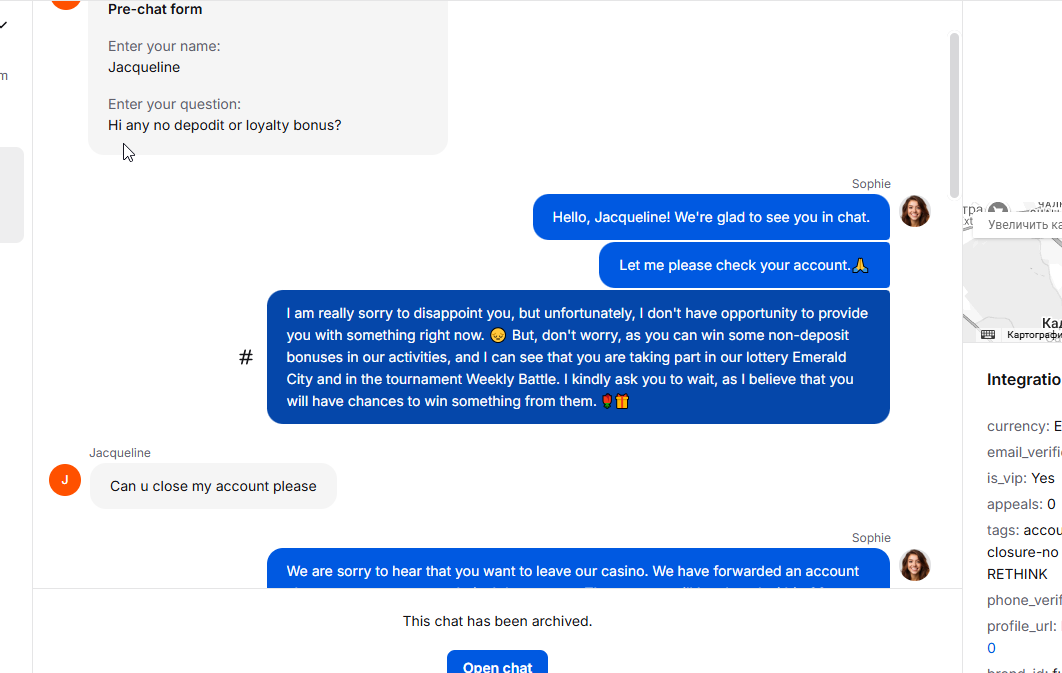Screen dimensions: 1062x673
Task: Click the chat conversation vertical scrollbar
Action: click(x=954, y=114)
